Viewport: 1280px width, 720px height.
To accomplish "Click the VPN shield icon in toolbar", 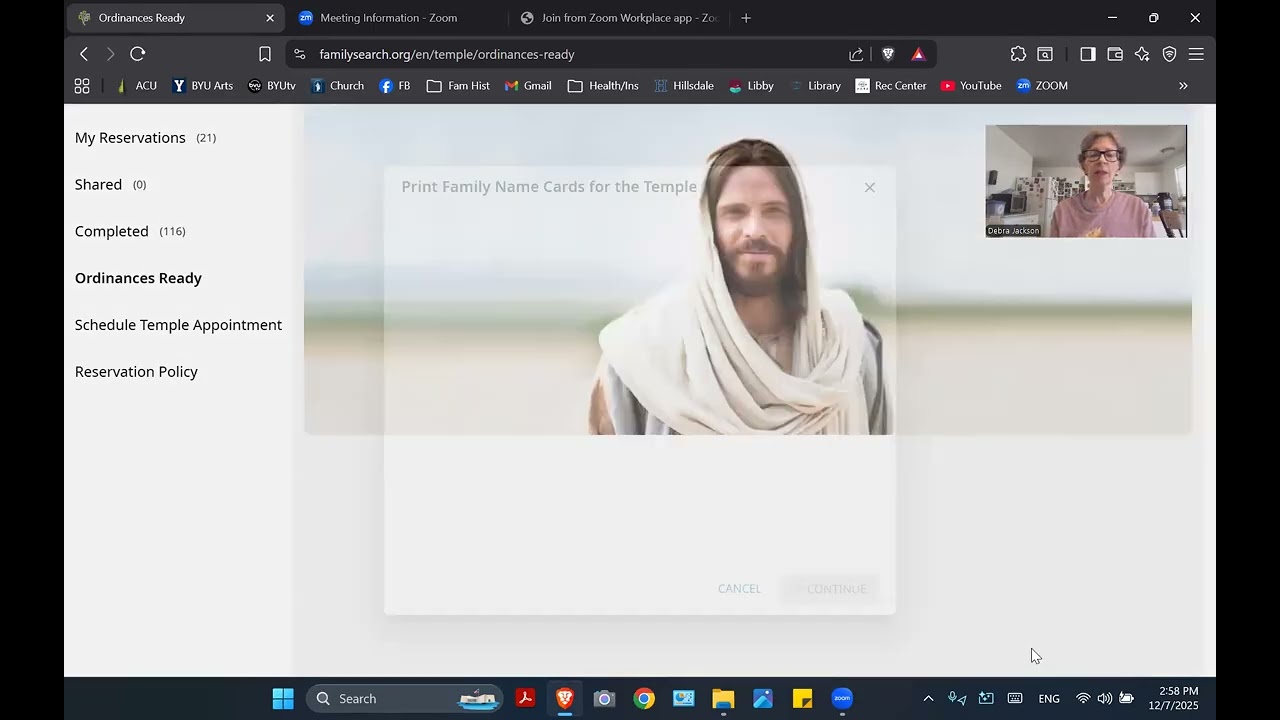I will (1169, 54).
